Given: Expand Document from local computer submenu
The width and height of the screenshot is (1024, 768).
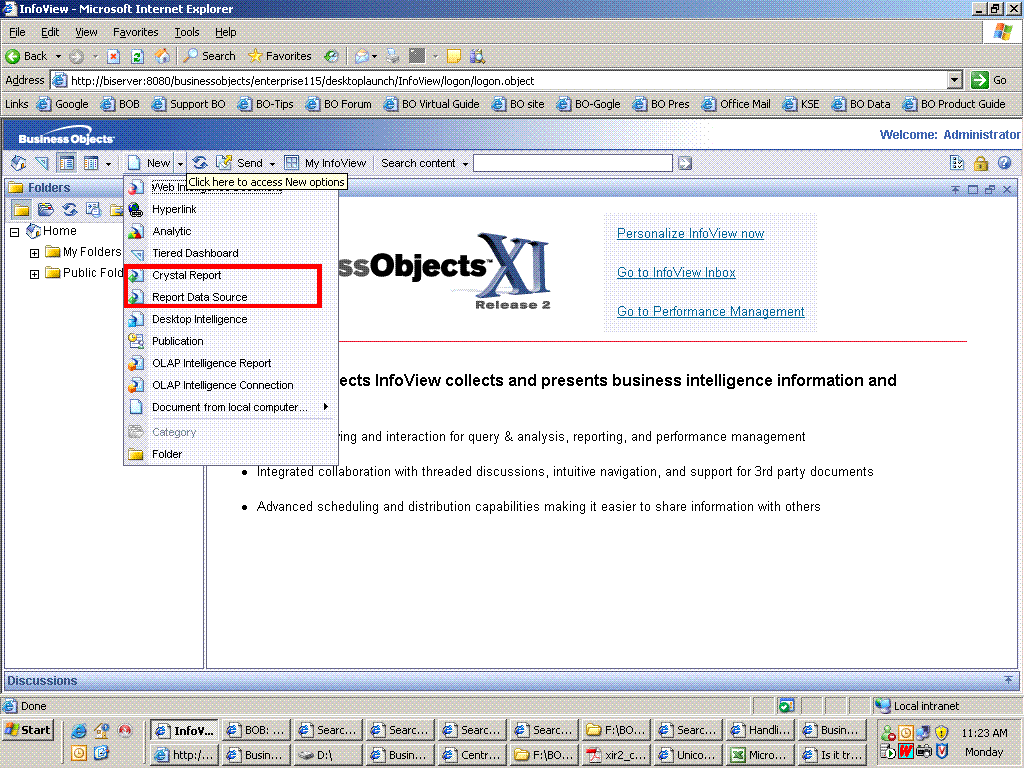Looking at the screenshot, I should click(x=231, y=407).
